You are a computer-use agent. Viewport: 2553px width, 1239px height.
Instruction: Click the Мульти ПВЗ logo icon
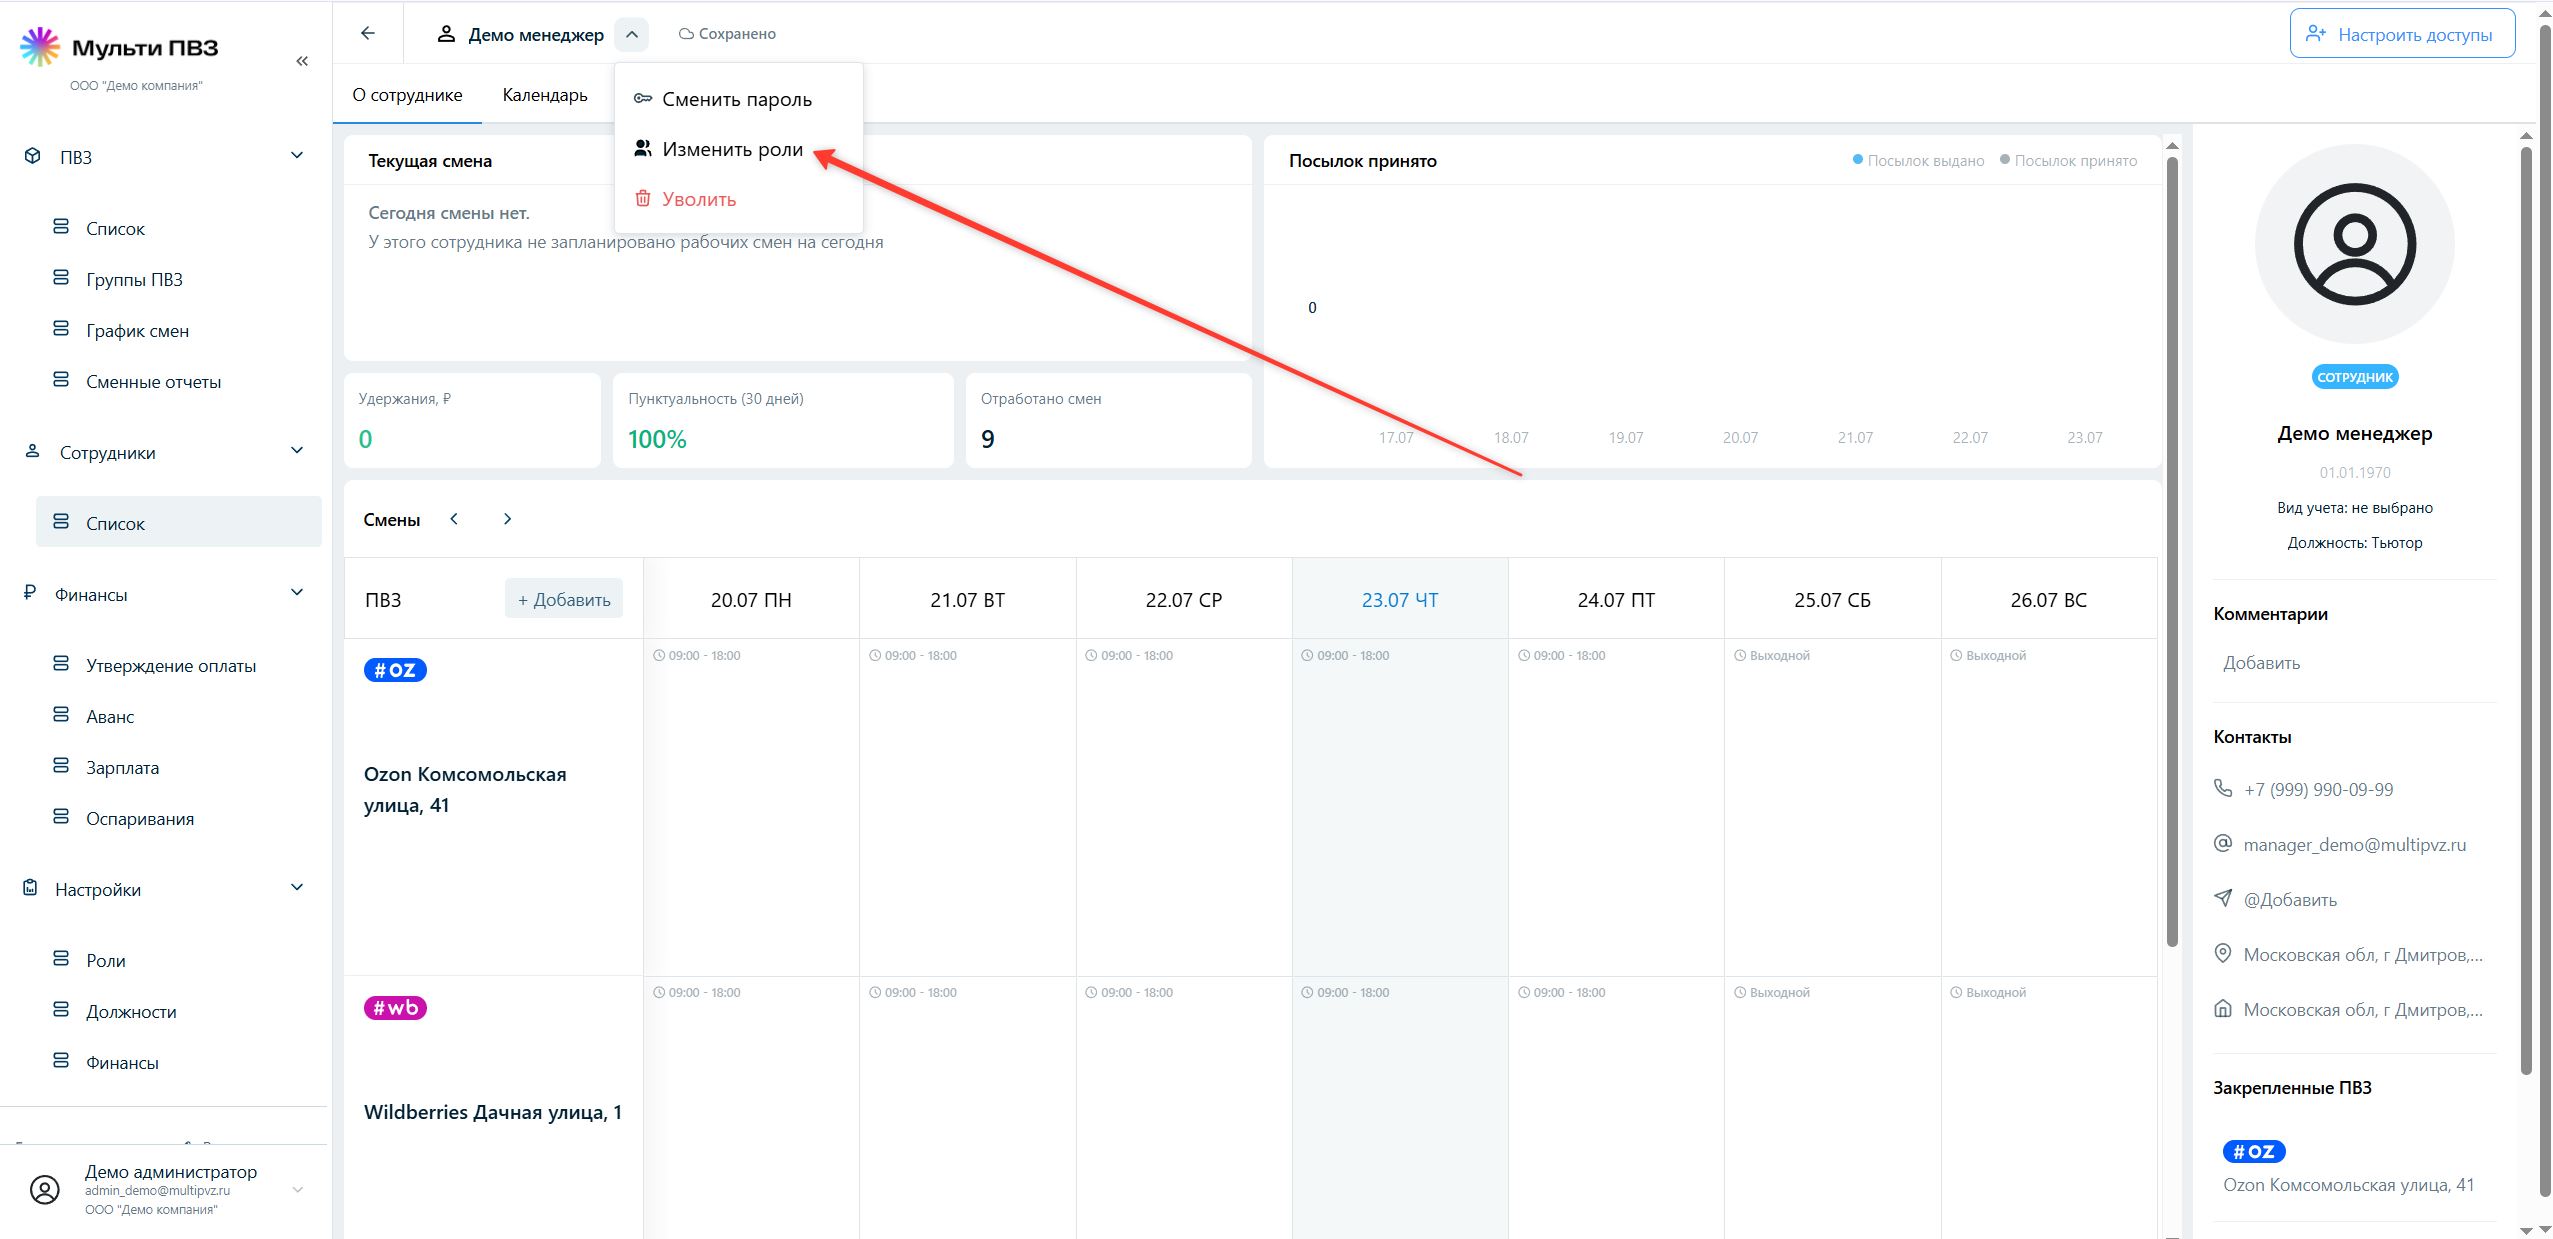tap(40, 47)
